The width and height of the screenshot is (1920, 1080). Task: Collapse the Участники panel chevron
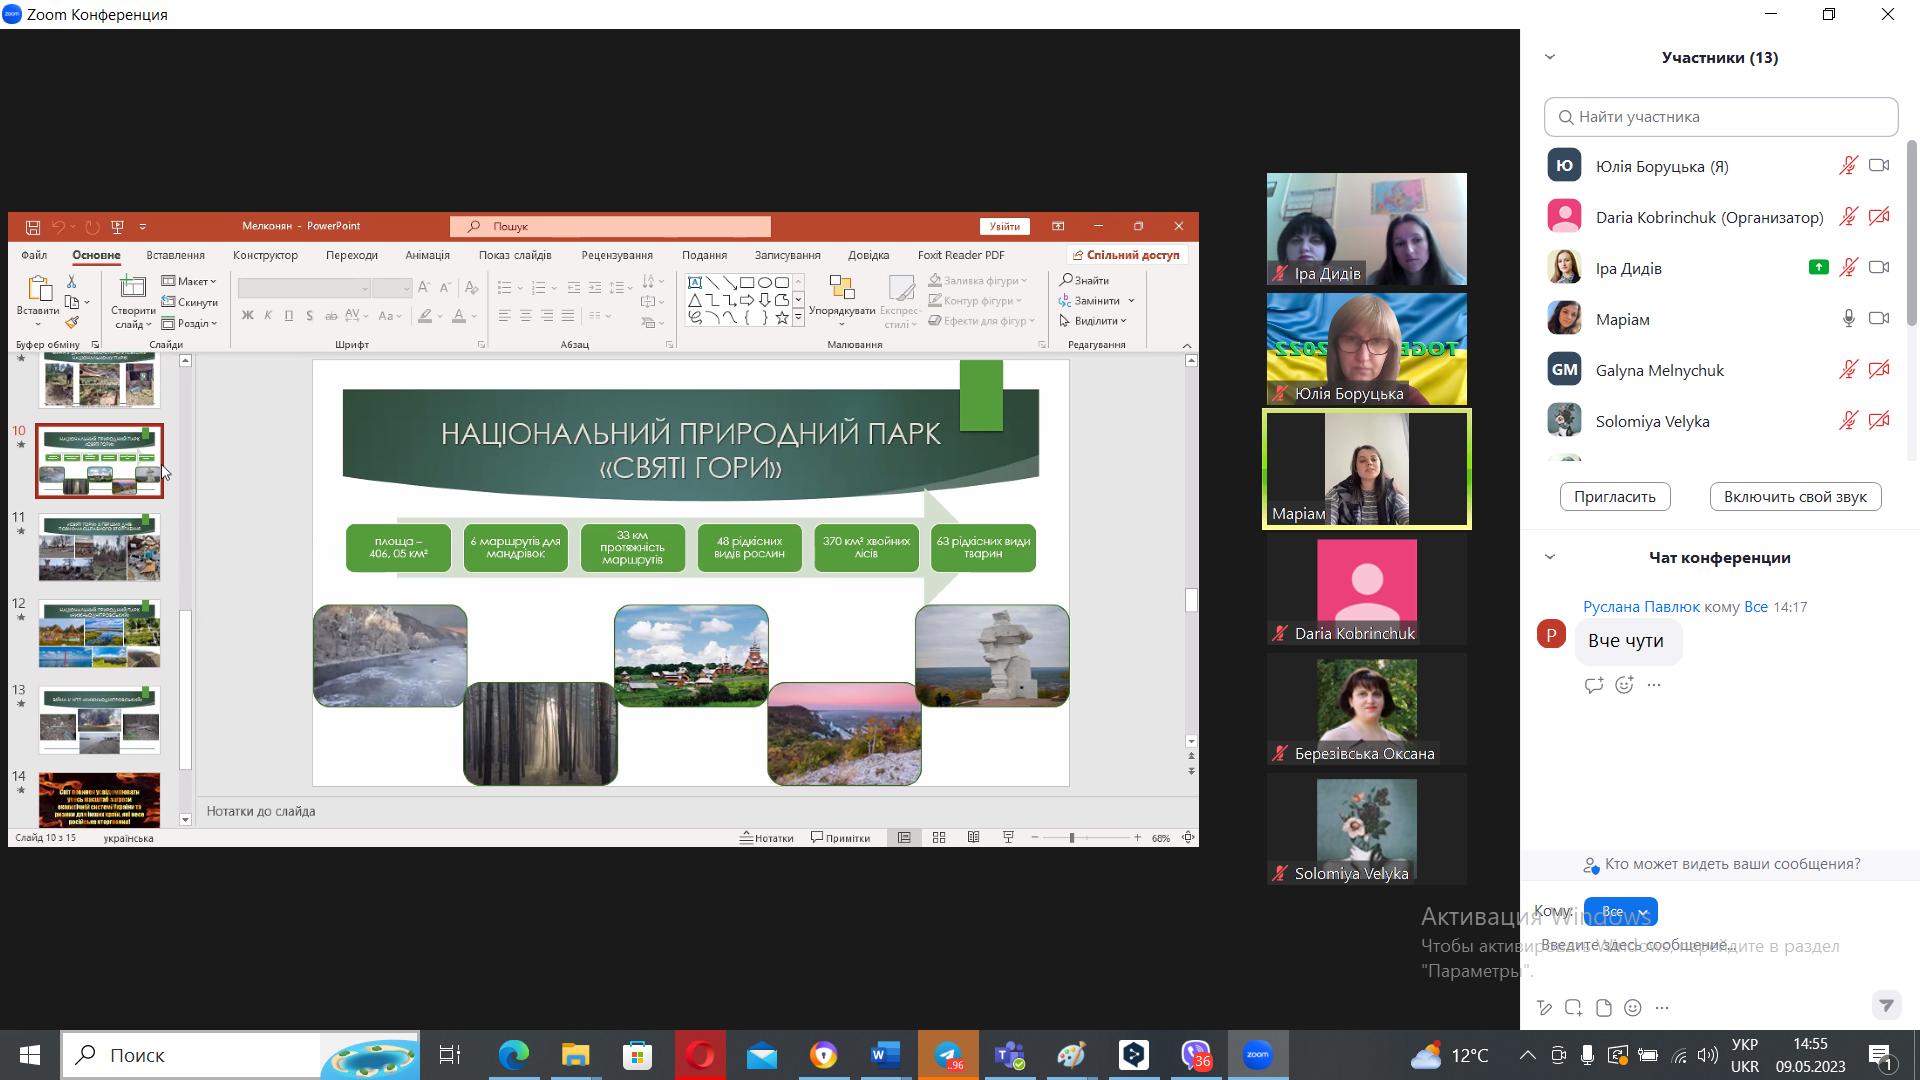click(1550, 57)
